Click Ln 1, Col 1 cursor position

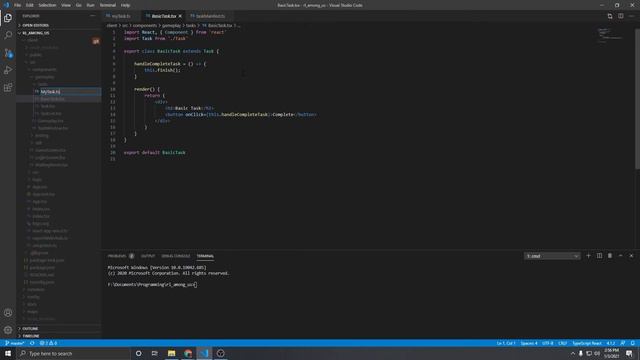(506, 343)
